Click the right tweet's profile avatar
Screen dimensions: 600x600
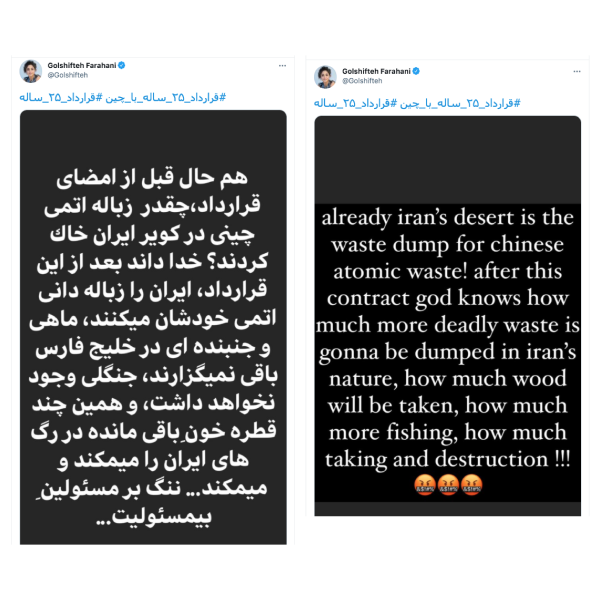(325, 77)
